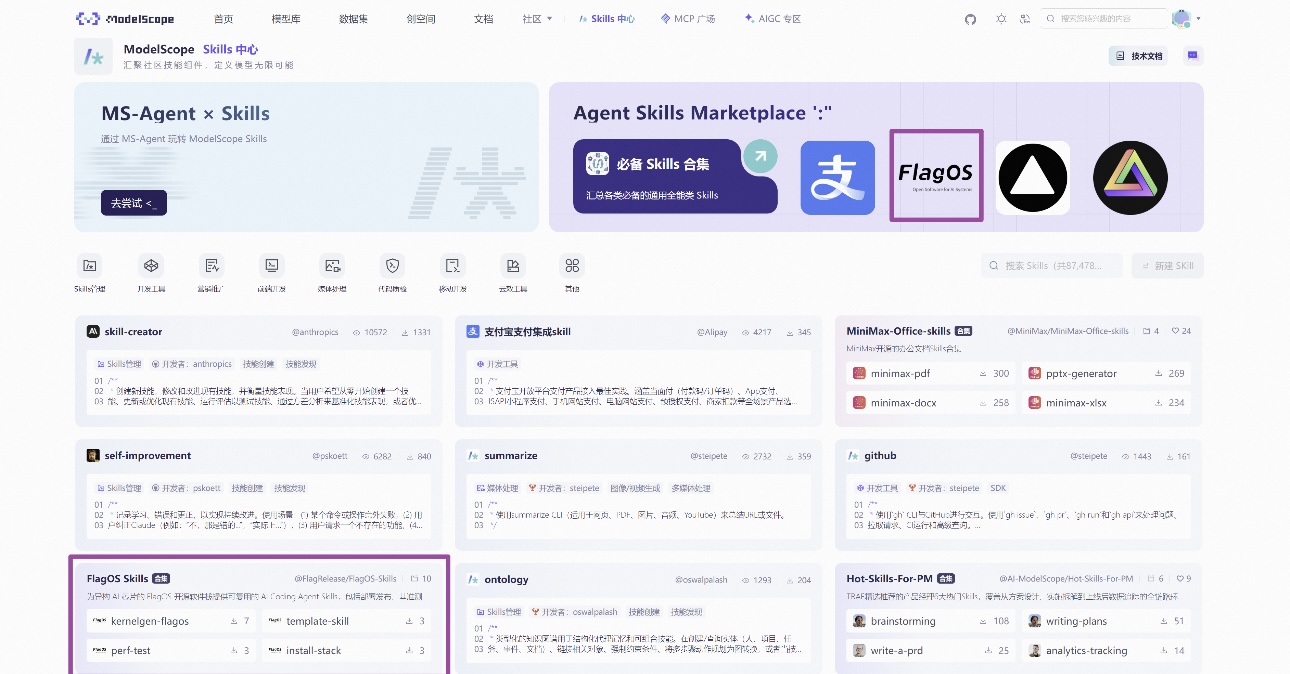Open the minimax-docx skill item
Viewport: 1290px width, 674px height.
(931, 403)
